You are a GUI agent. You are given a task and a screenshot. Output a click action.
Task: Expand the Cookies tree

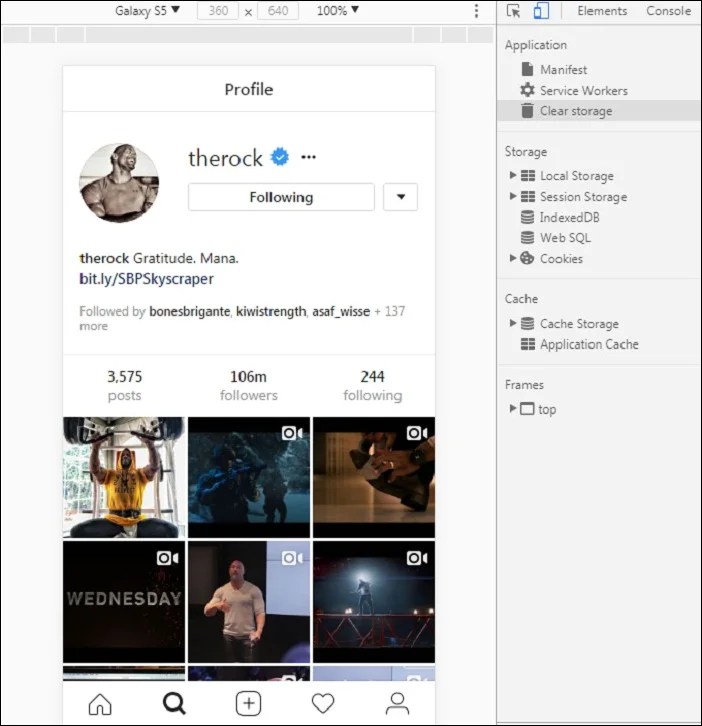tap(513, 258)
